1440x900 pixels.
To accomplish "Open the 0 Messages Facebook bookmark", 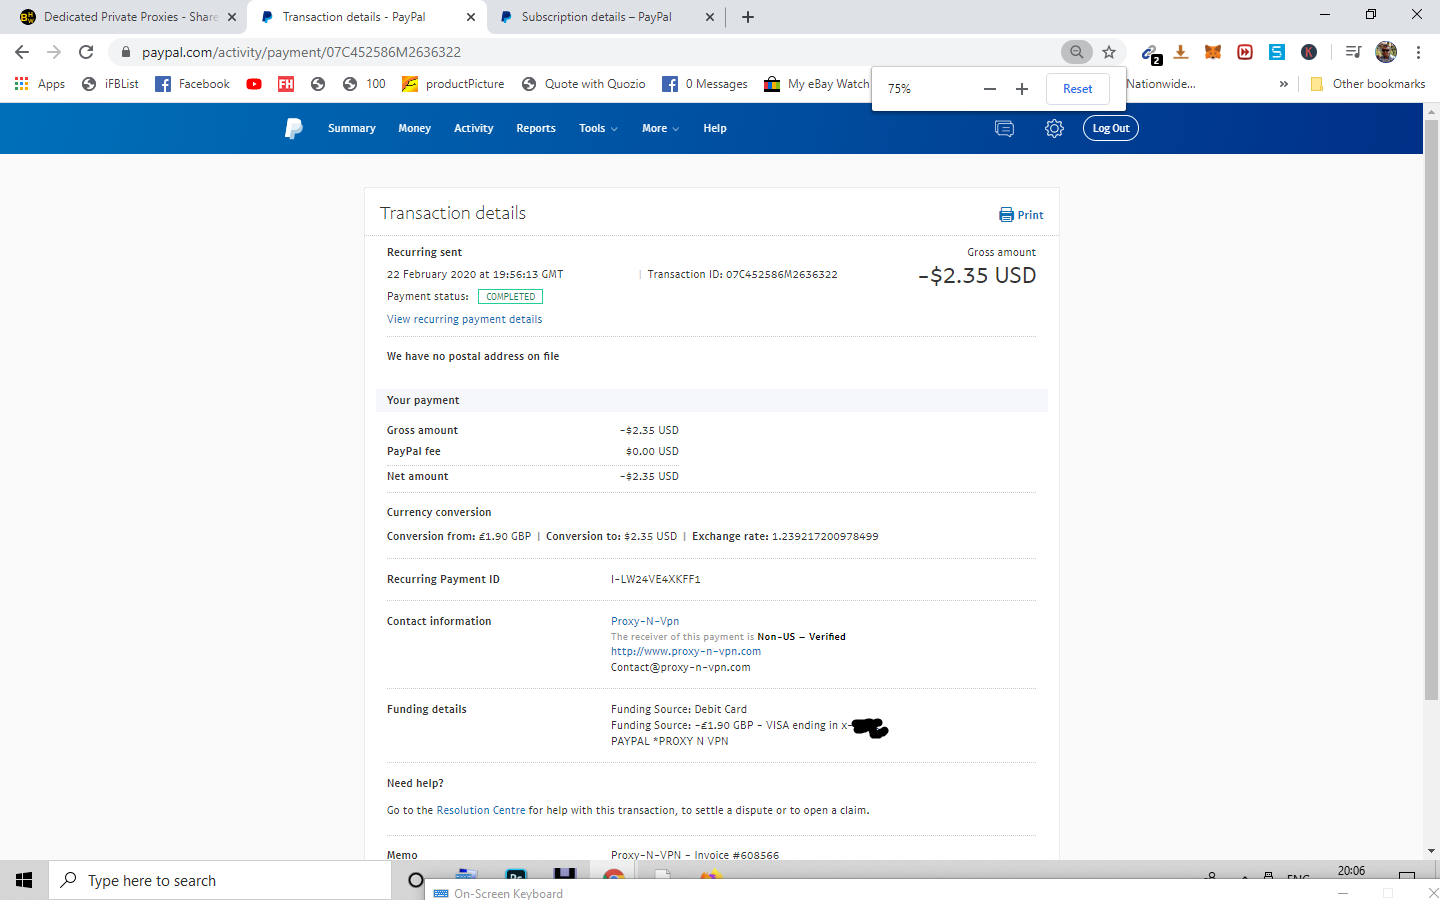I will (705, 84).
